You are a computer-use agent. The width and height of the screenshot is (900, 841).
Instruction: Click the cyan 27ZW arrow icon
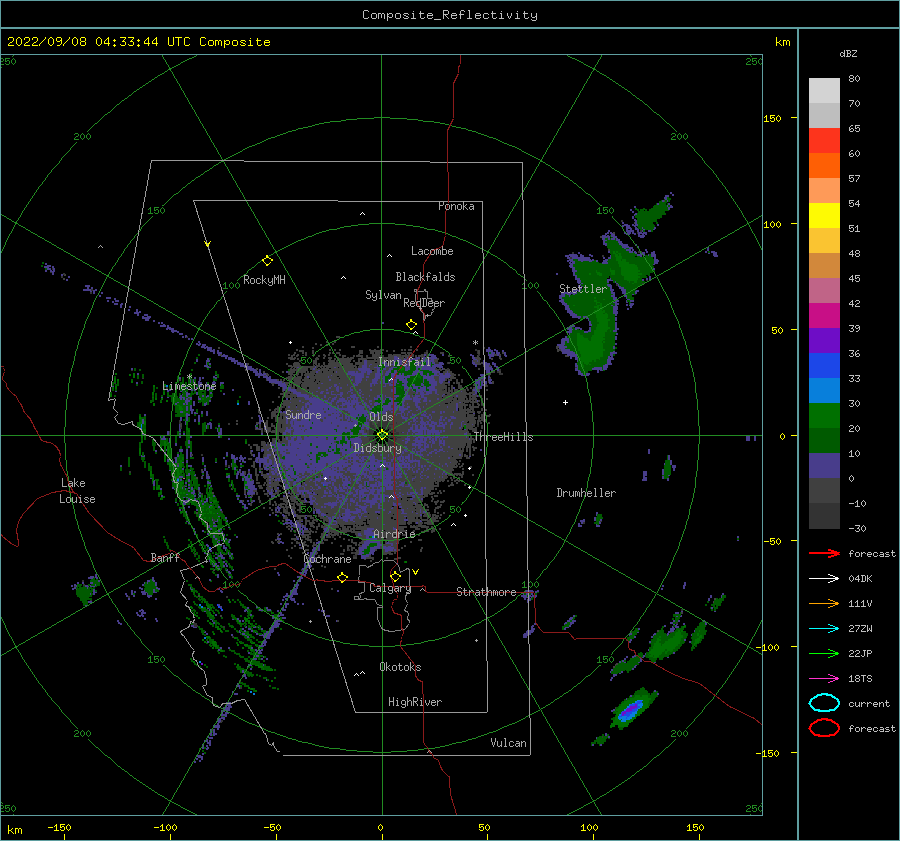[x=824, y=629]
